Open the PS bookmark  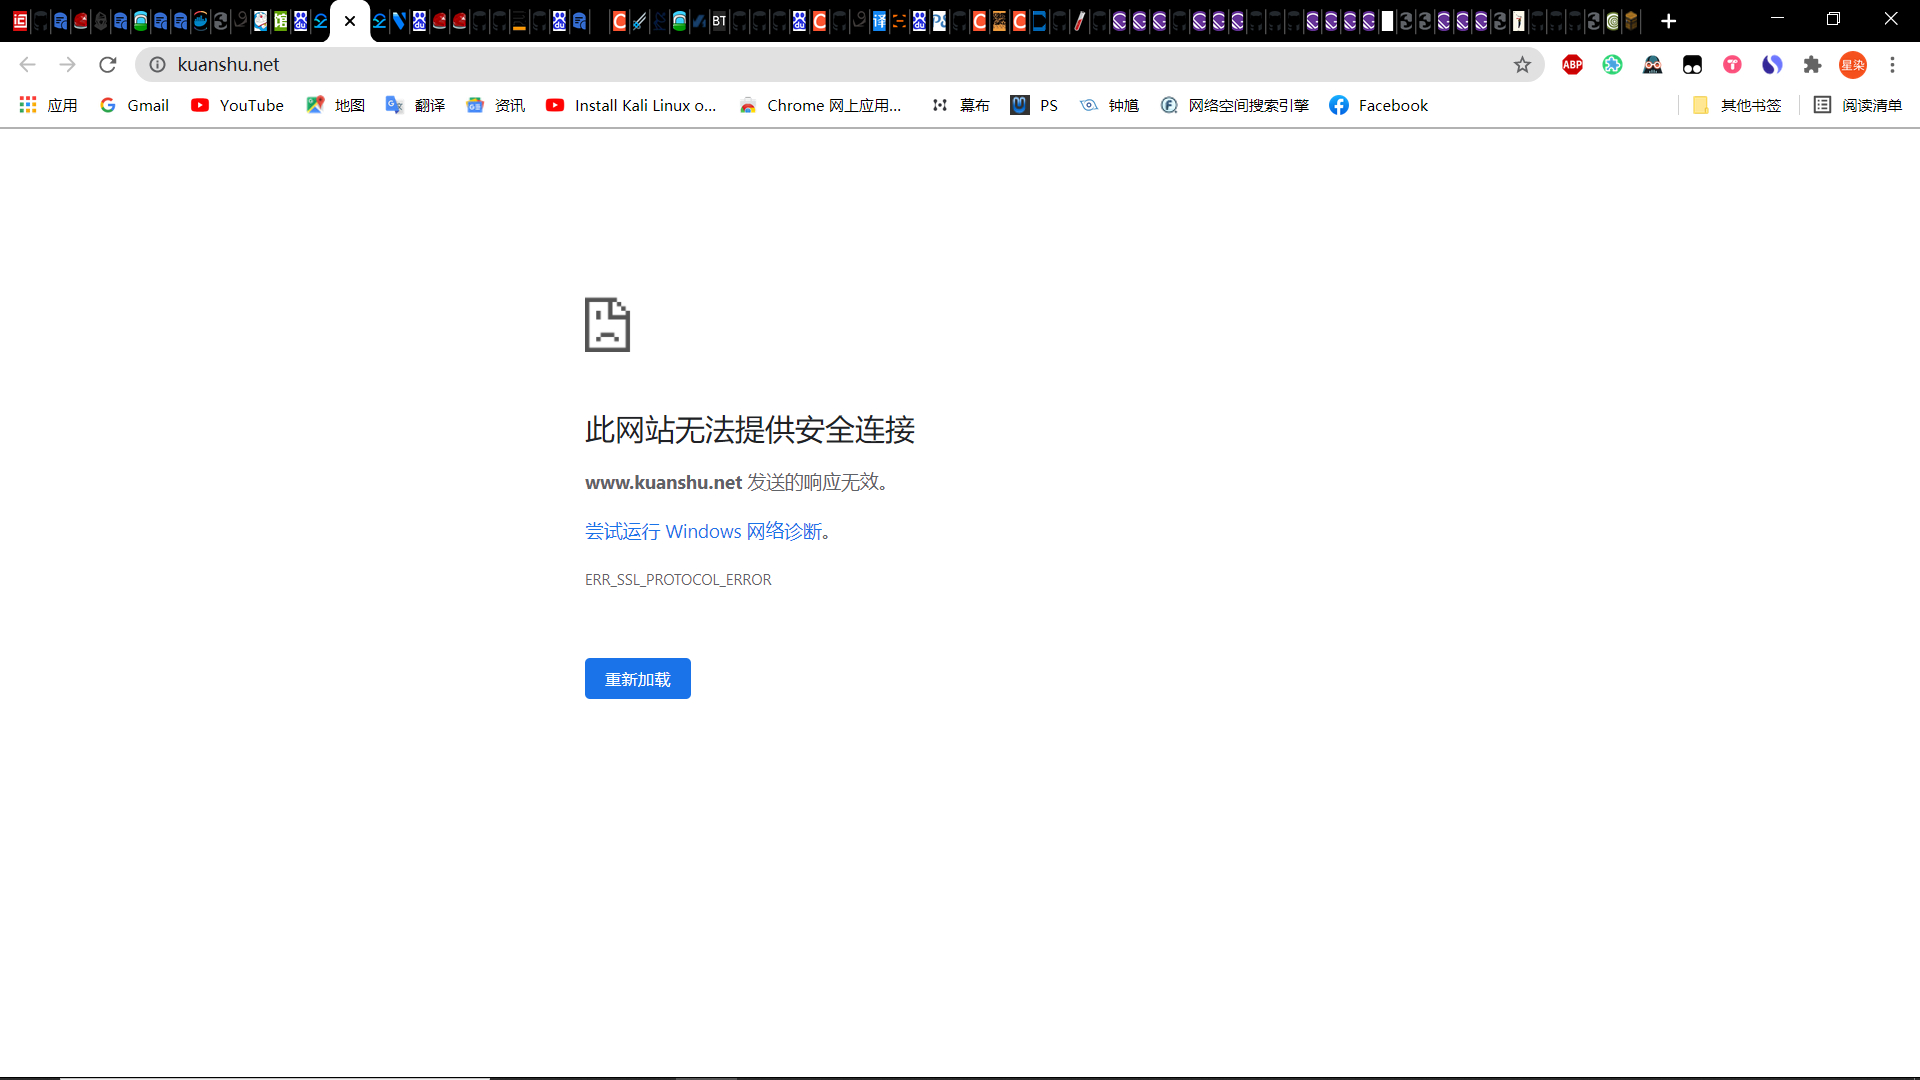coord(1034,105)
